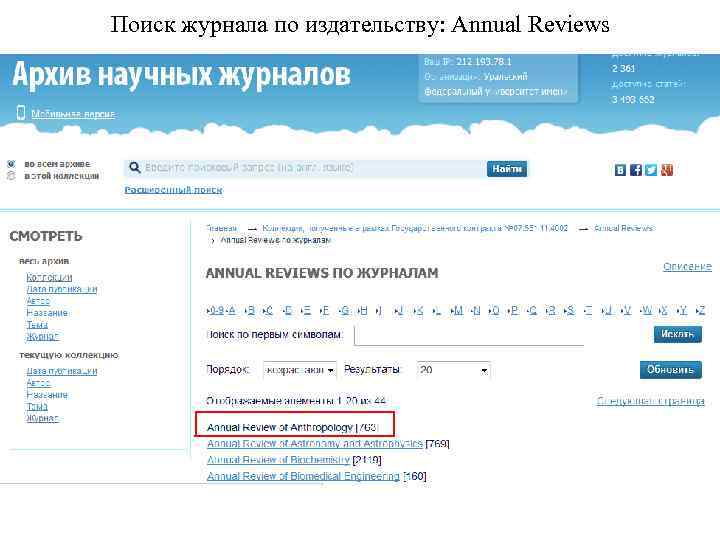Viewport: 720px width, 540px height.
Task: Filter journals by letter S
Action: (569, 311)
